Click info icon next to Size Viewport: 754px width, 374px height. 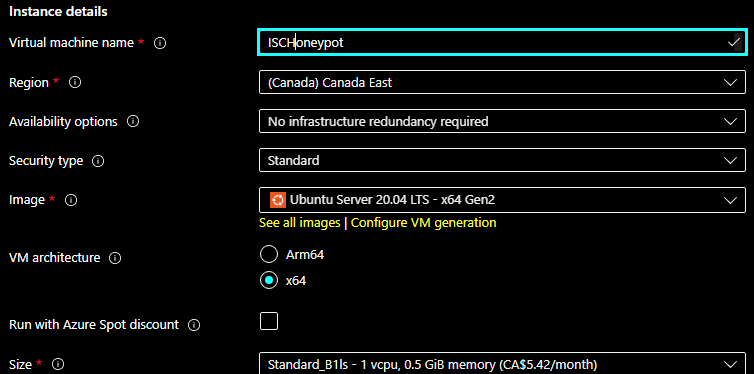coord(58,364)
